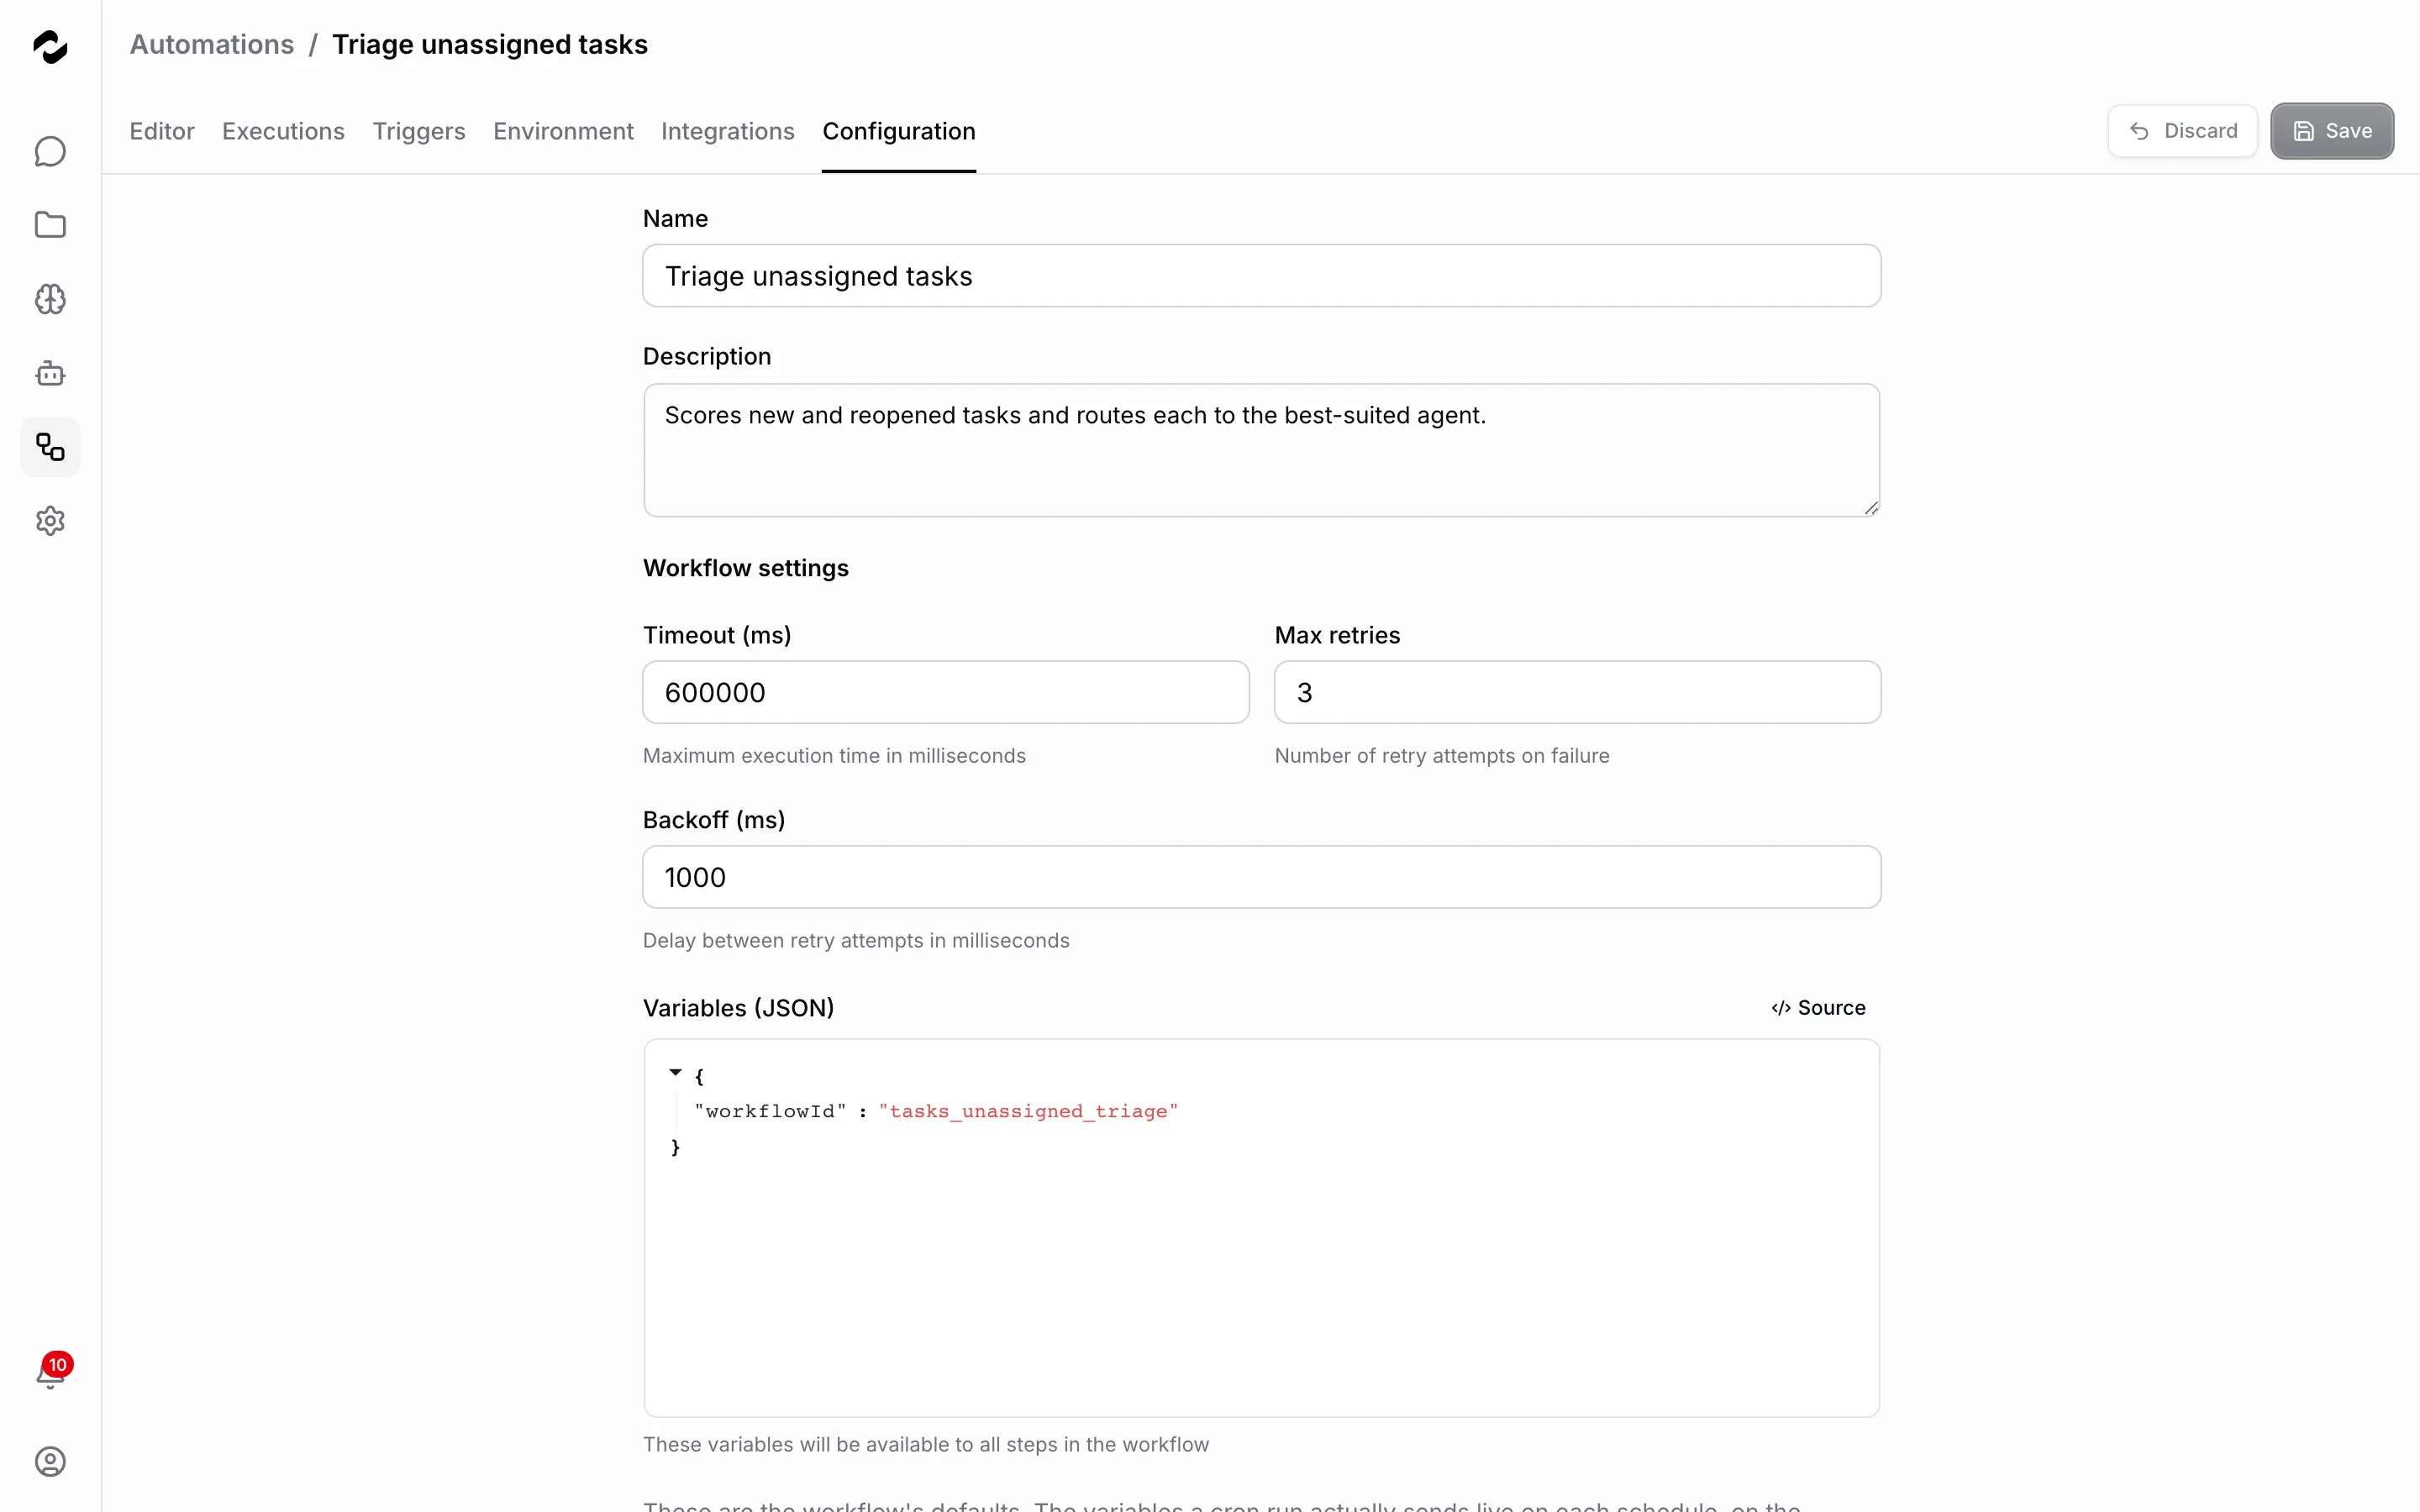Click "Number of retry attempts on failure" hint
Screen dimensions: 2420x1512
tap(1442, 756)
